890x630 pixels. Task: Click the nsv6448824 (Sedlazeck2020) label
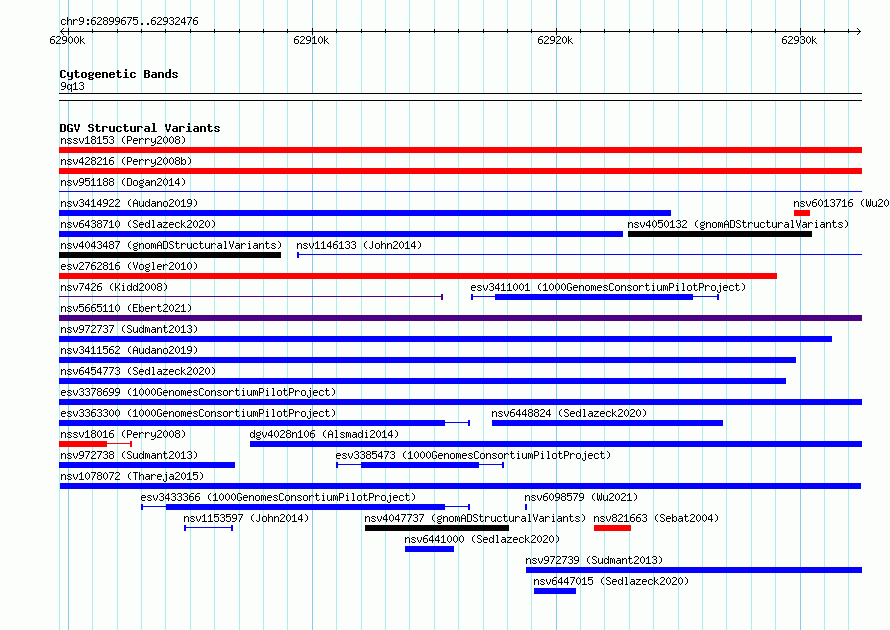pyautogui.click(x=569, y=413)
